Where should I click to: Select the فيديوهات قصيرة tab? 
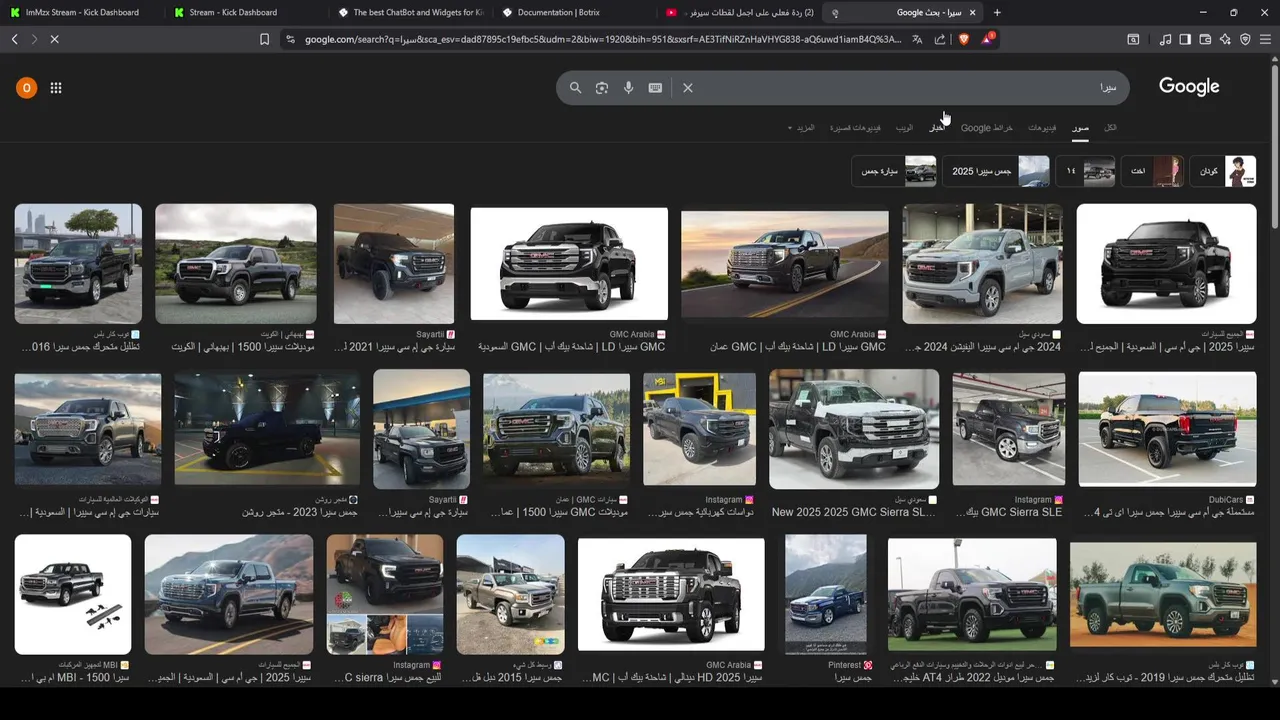coord(856,128)
